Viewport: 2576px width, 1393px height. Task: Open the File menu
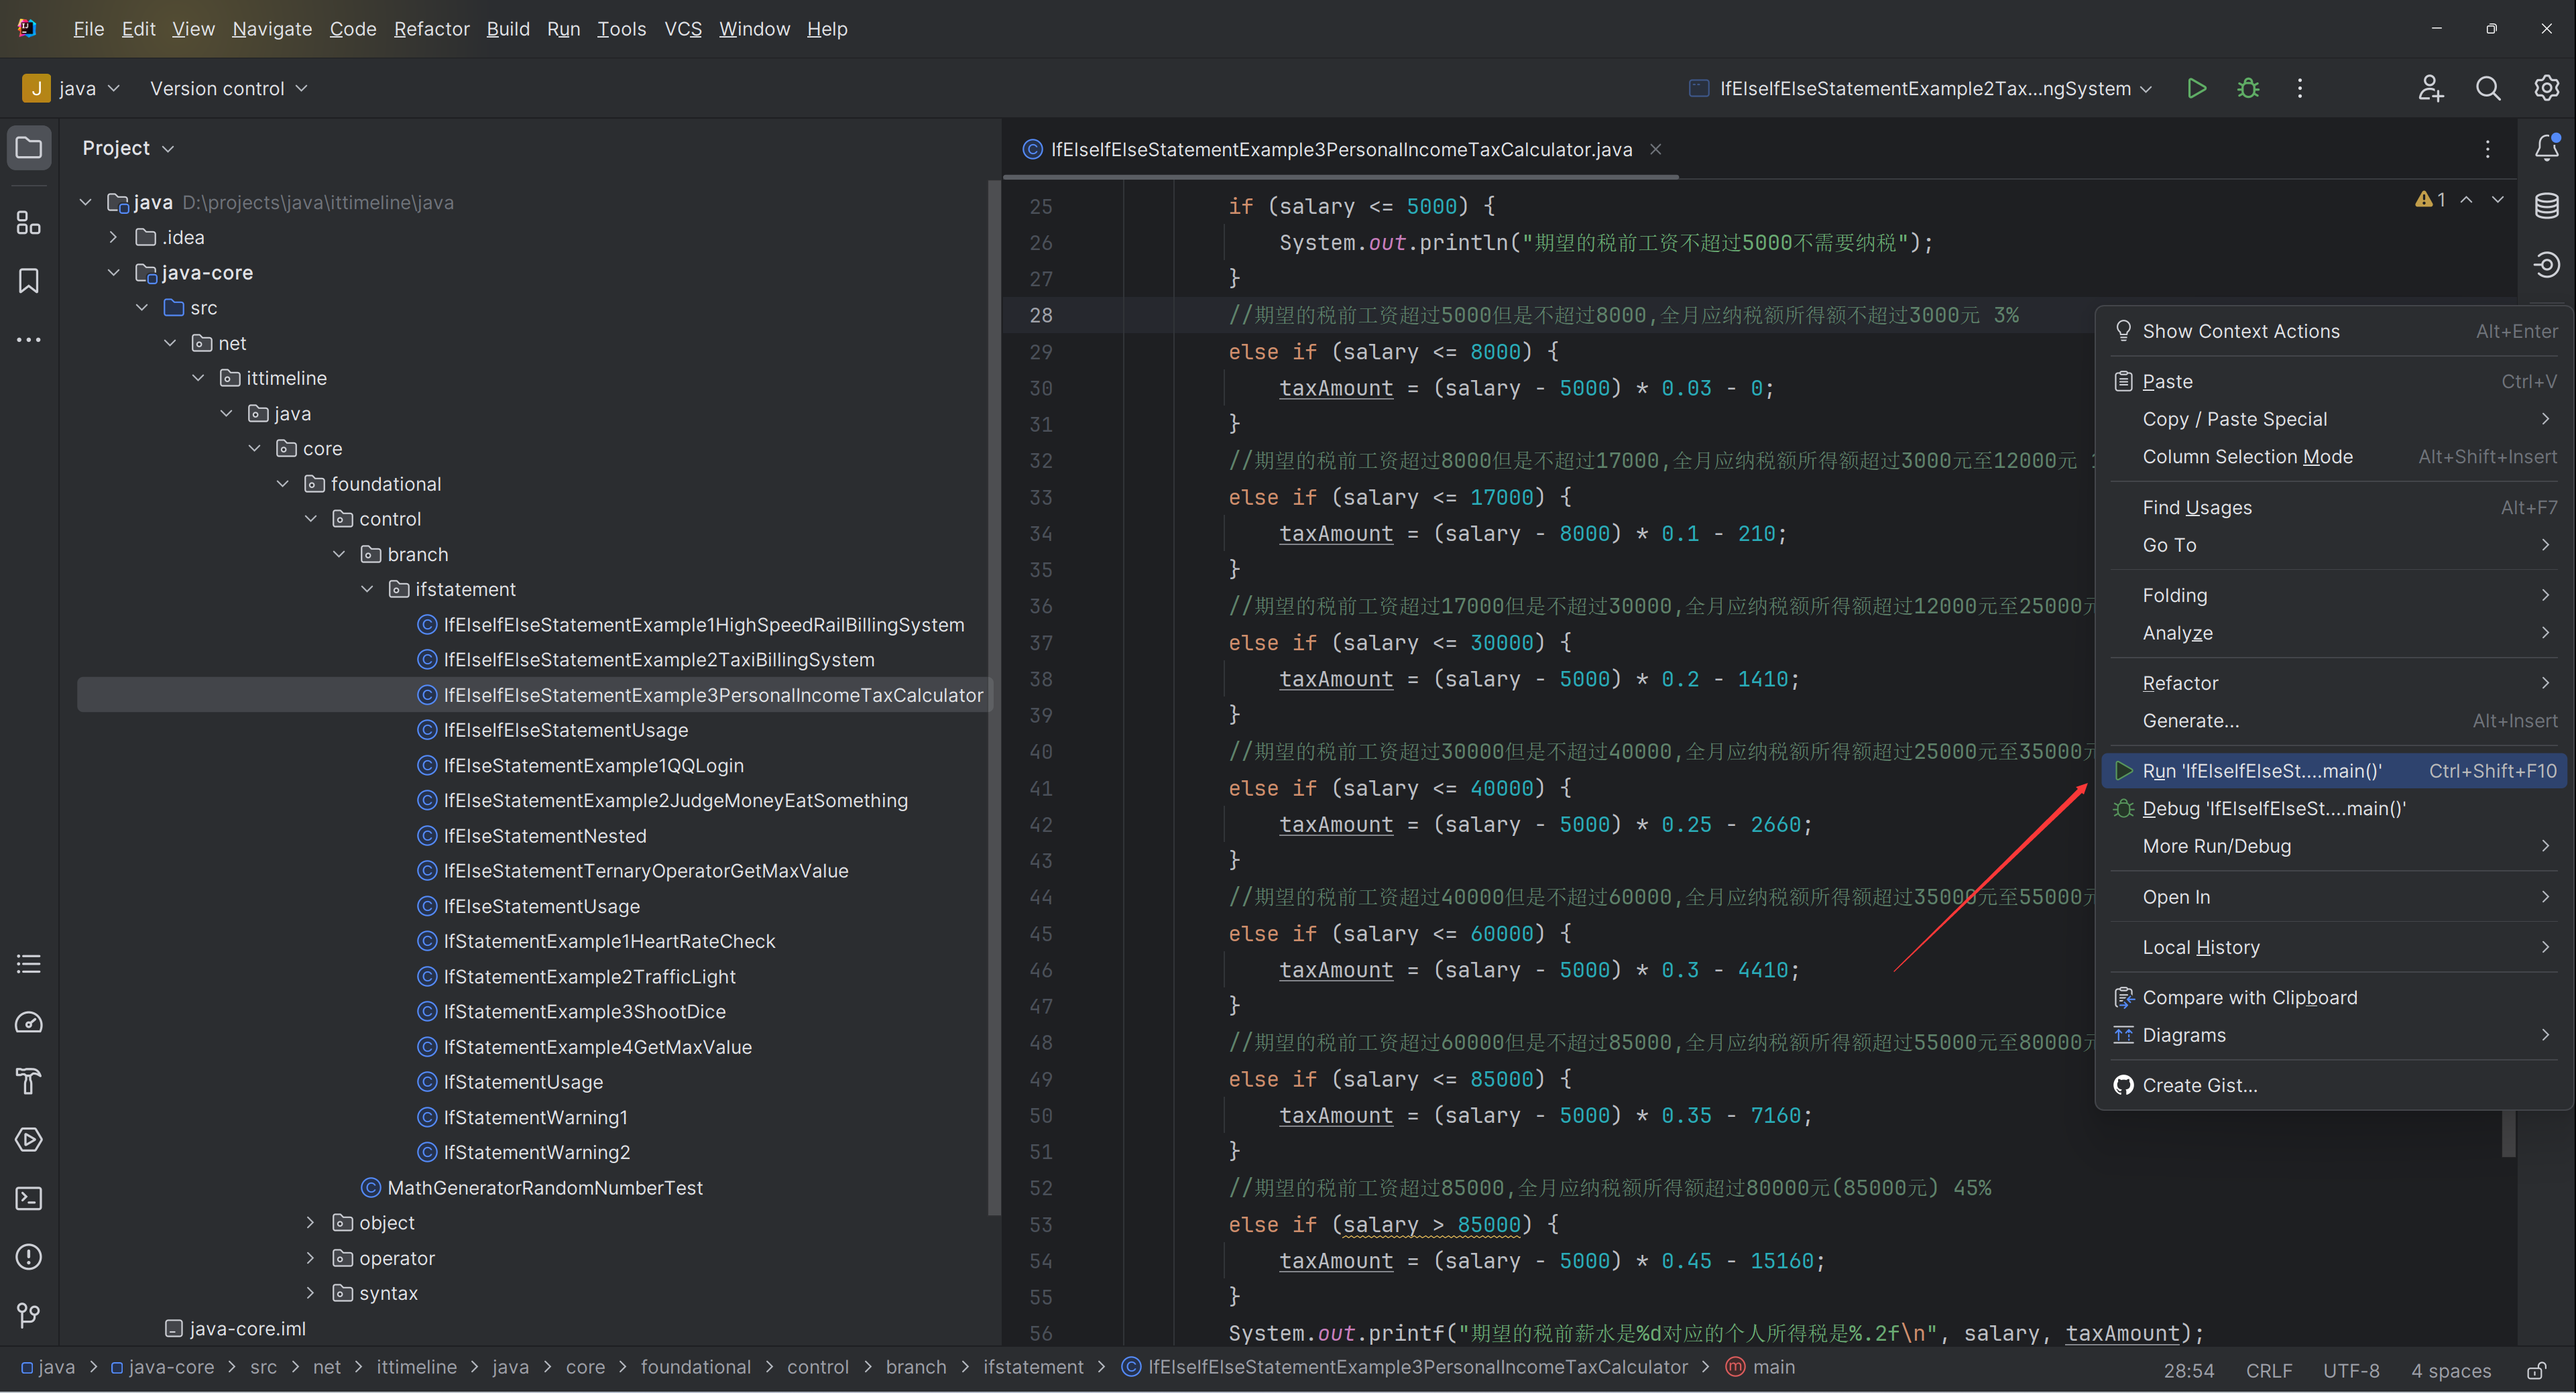pyautogui.click(x=88, y=29)
